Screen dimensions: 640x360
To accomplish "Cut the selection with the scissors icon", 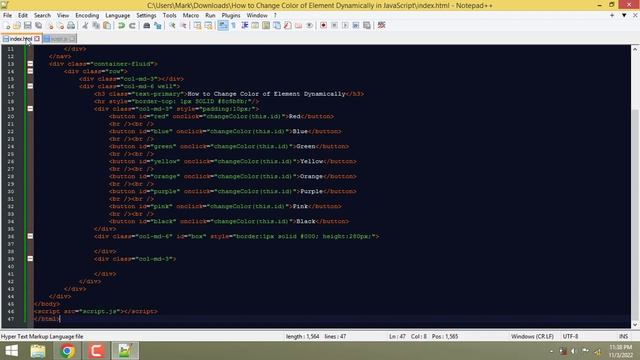I will pos(85,25).
